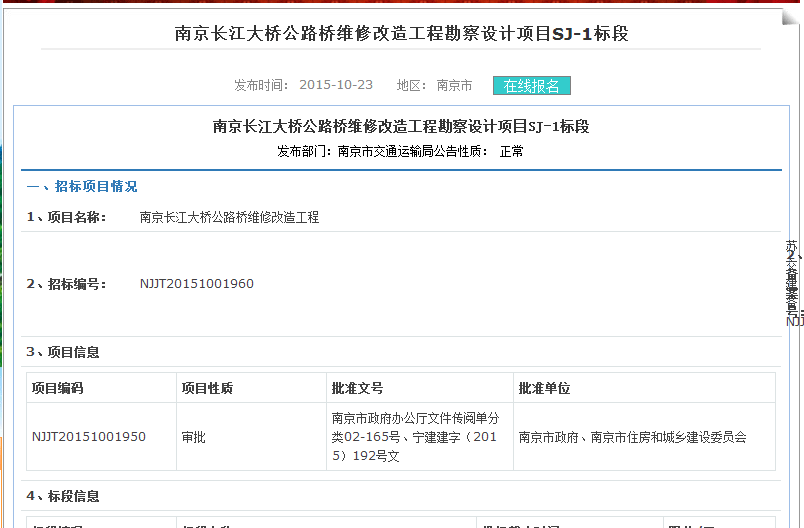Click the 南京市政府、南京市住房和城乡建设委员会 cell

click(632, 437)
